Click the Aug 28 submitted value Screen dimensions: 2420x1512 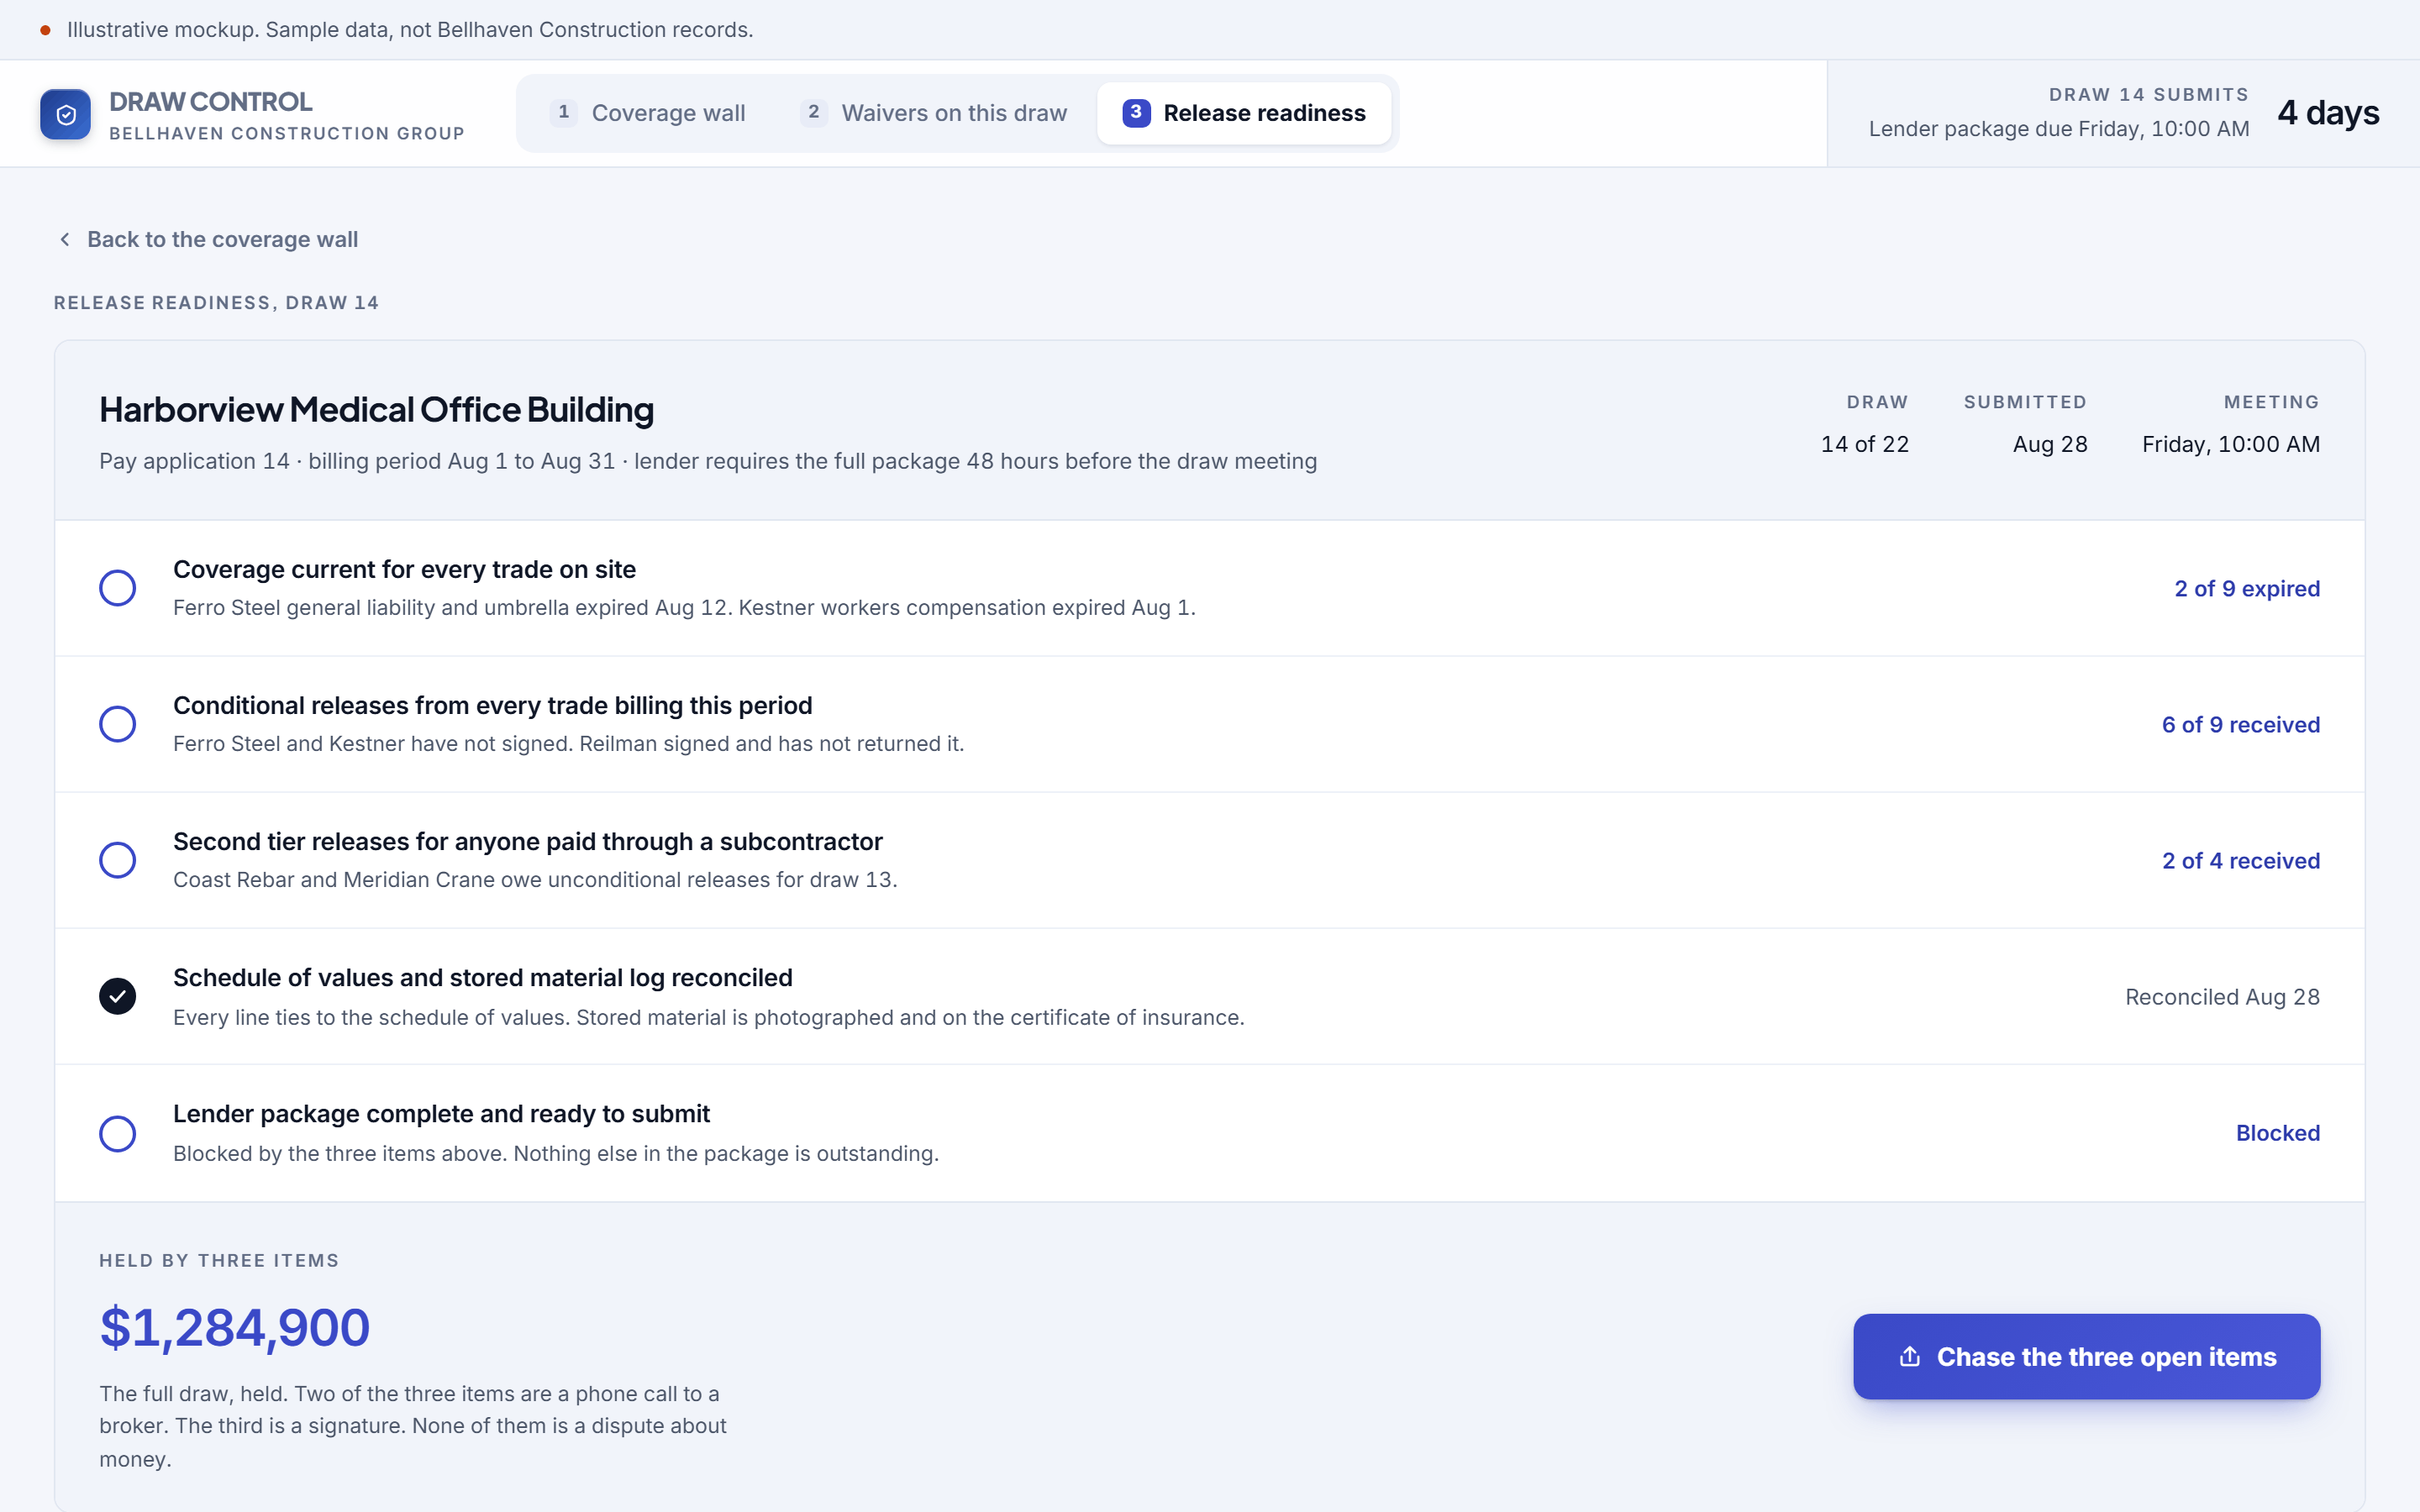(2050, 444)
